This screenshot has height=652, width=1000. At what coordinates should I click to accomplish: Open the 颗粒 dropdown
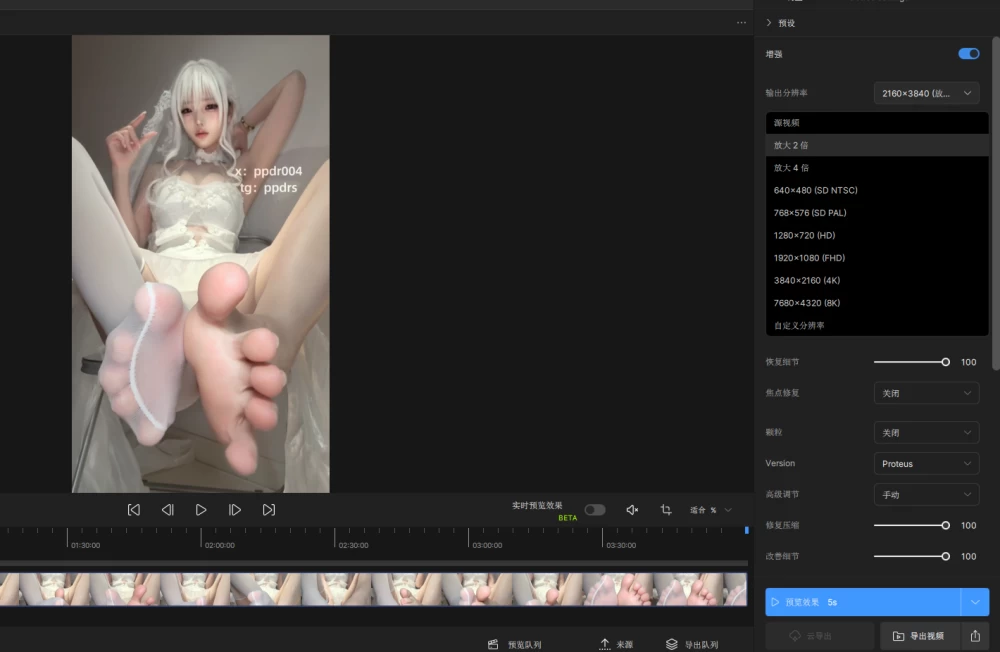click(x=926, y=433)
